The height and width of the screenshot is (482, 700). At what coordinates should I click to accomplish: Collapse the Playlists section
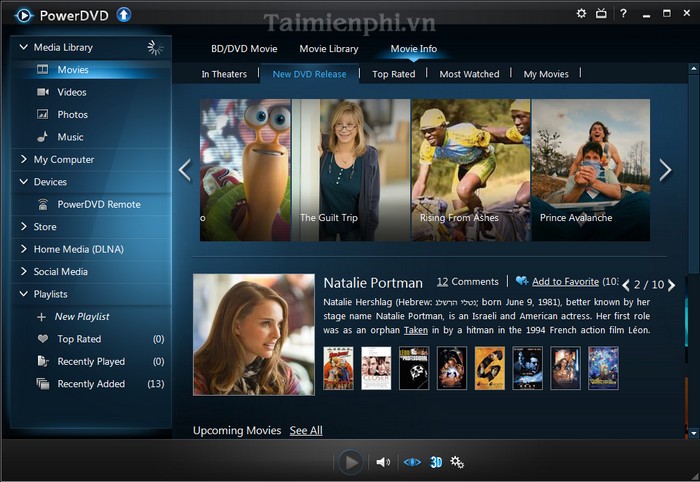[24, 294]
